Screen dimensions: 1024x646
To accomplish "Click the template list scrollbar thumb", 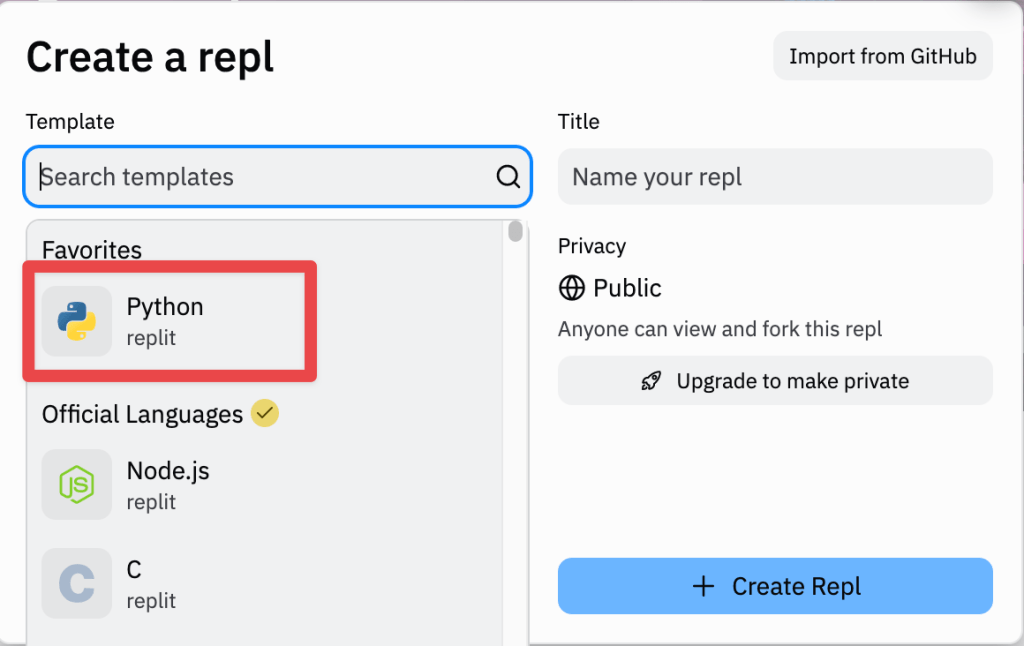I will coord(515,232).
